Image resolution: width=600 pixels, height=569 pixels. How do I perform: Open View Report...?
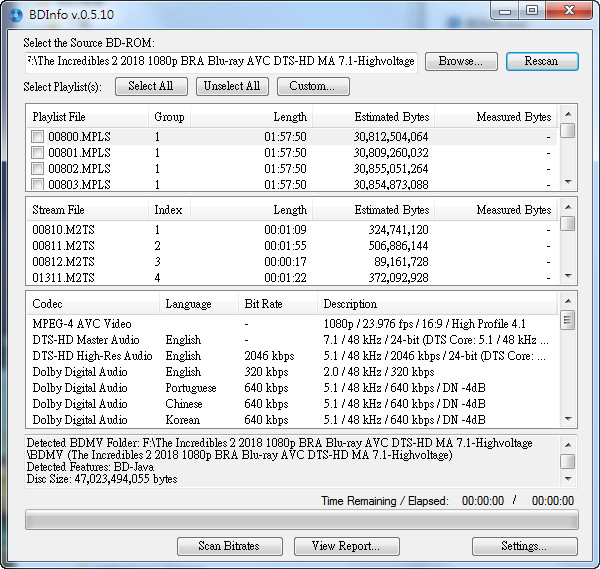coord(347,546)
